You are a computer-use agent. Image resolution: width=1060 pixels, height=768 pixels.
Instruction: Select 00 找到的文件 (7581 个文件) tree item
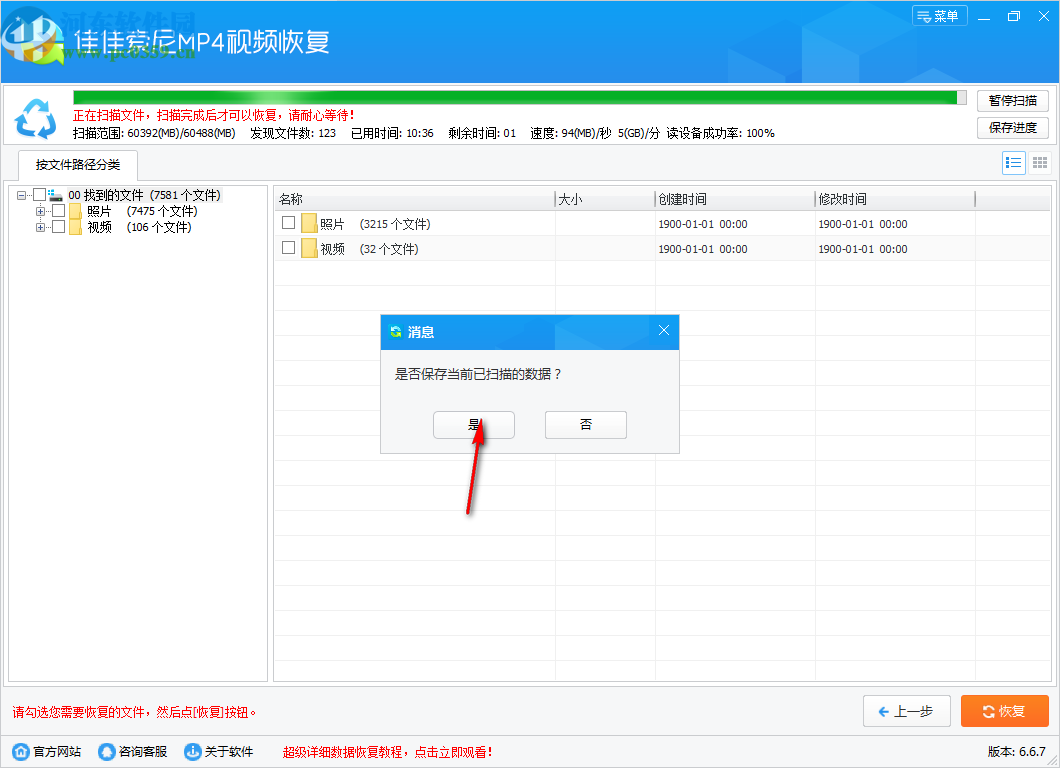coord(145,195)
